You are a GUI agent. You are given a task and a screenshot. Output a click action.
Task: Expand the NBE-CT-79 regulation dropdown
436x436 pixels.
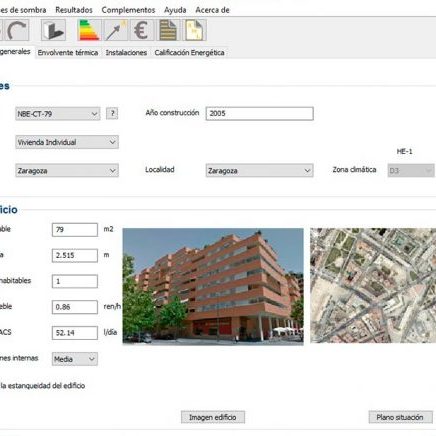click(58, 114)
